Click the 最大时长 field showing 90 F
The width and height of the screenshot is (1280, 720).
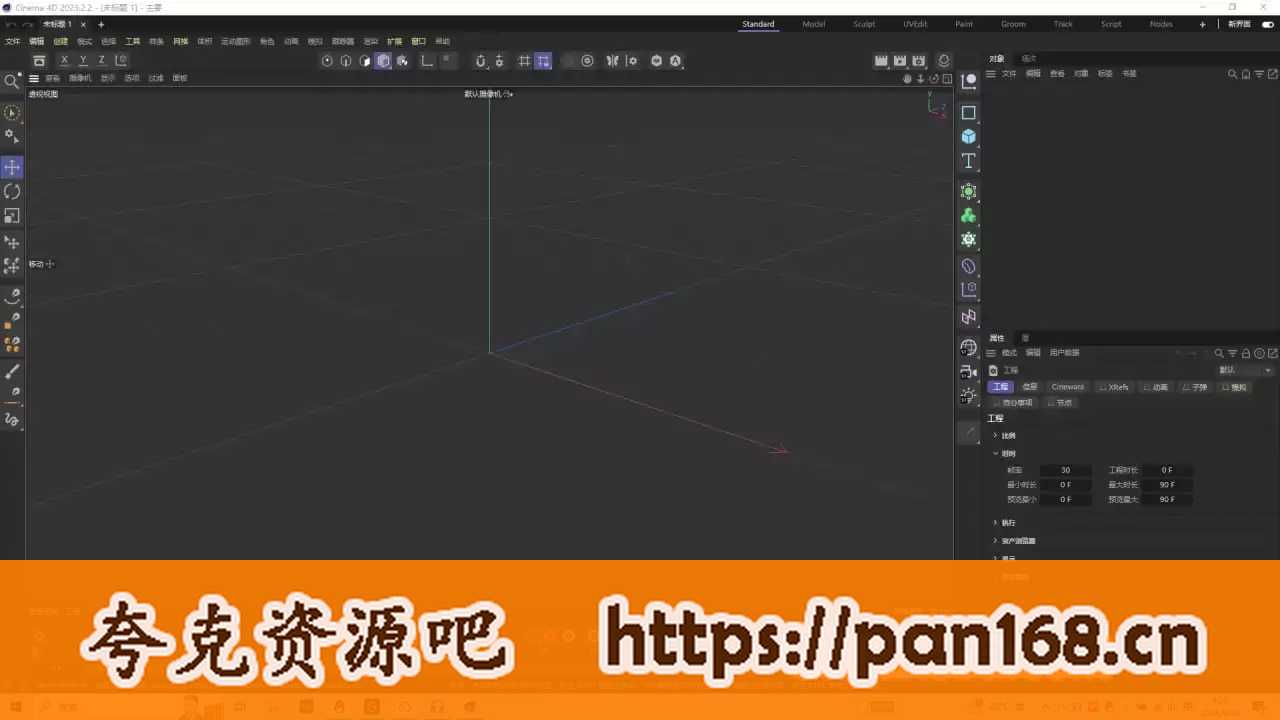pos(1167,485)
